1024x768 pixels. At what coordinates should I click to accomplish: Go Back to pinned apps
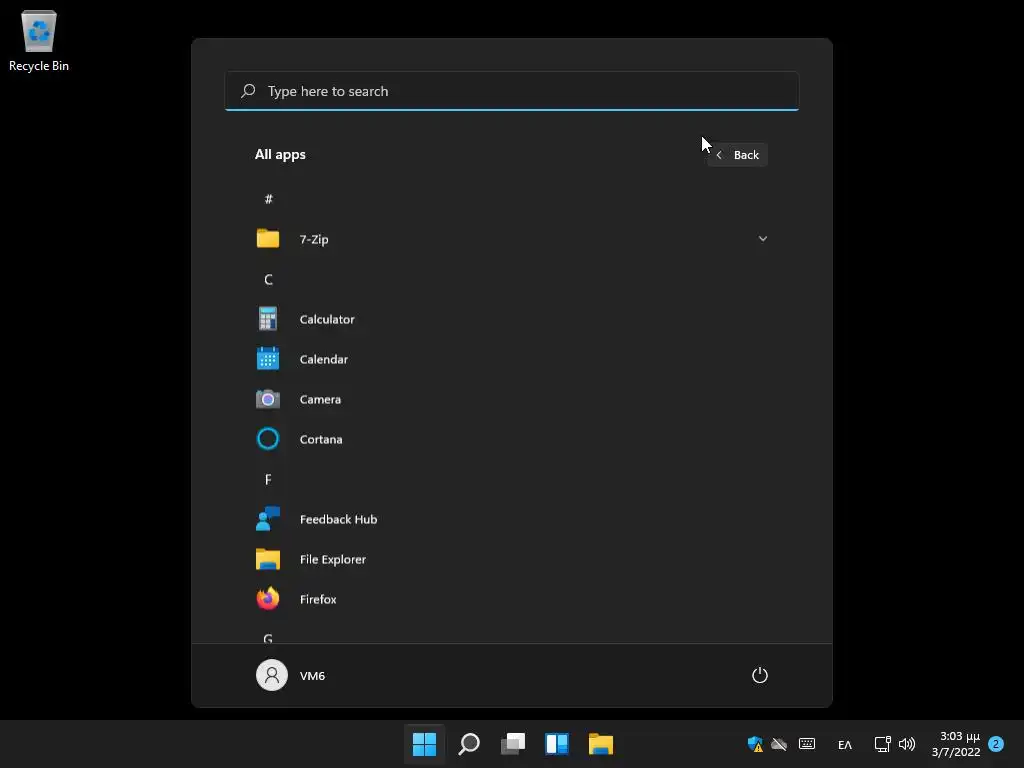[x=737, y=155]
